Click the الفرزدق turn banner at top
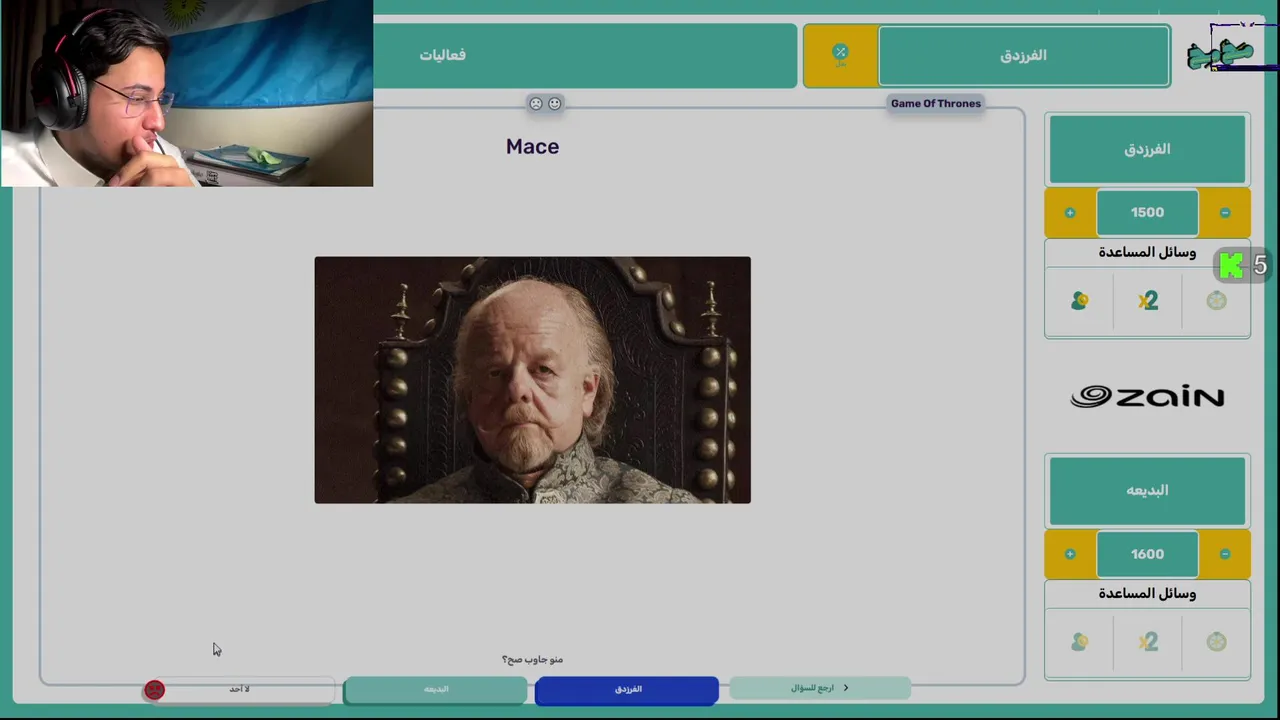 pos(1024,55)
